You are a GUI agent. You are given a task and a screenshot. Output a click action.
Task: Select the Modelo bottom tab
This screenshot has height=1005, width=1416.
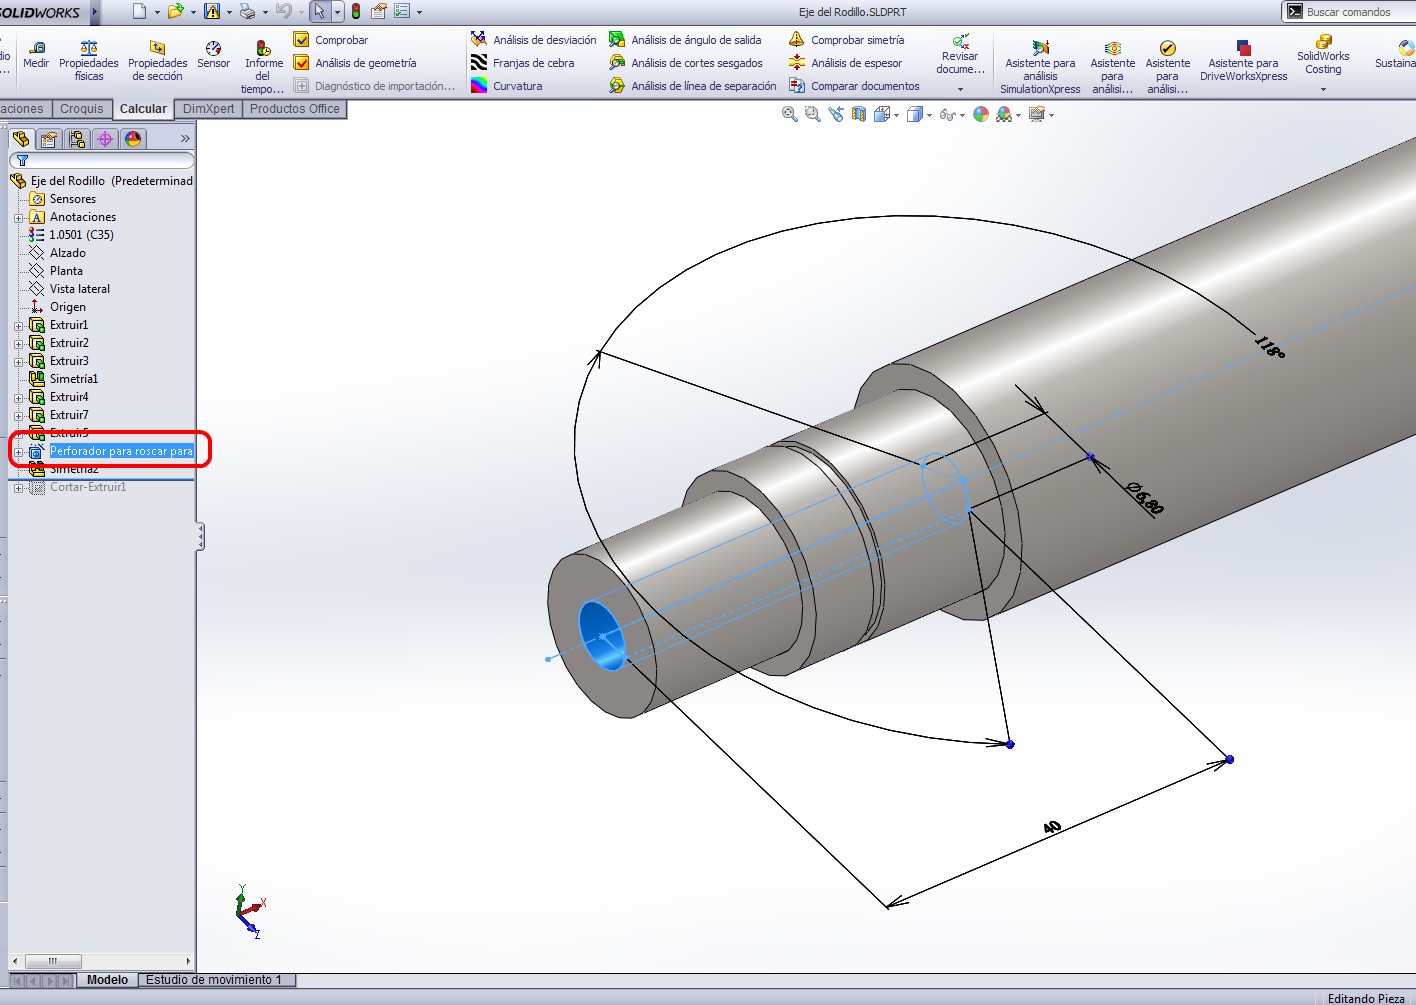(x=107, y=980)
